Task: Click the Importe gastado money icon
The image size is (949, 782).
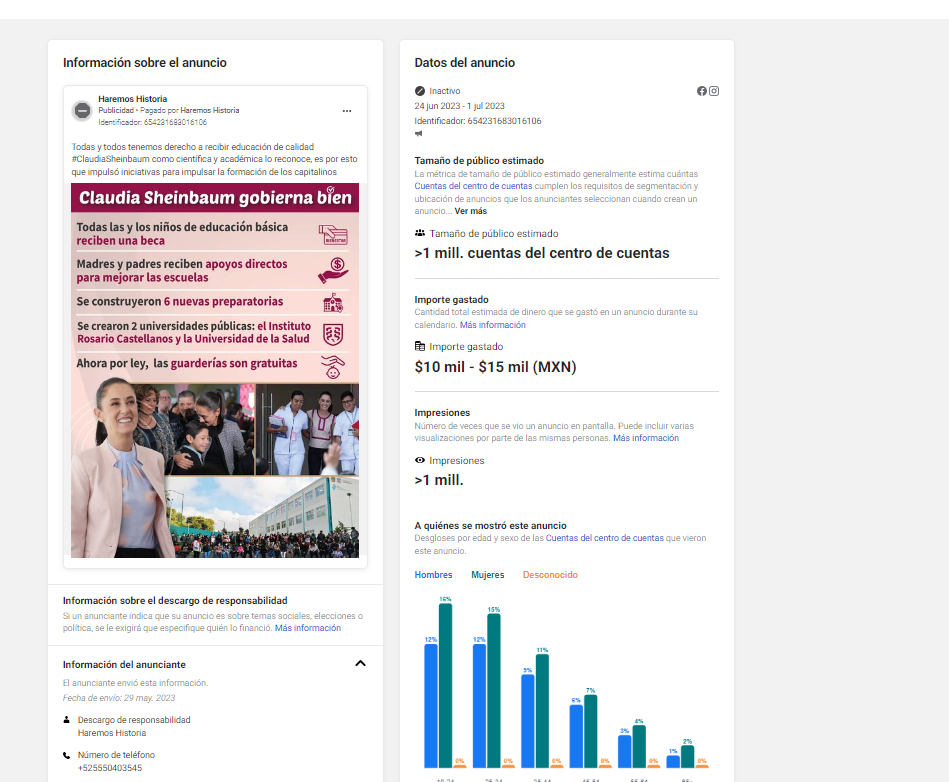Action: (420, 347)
